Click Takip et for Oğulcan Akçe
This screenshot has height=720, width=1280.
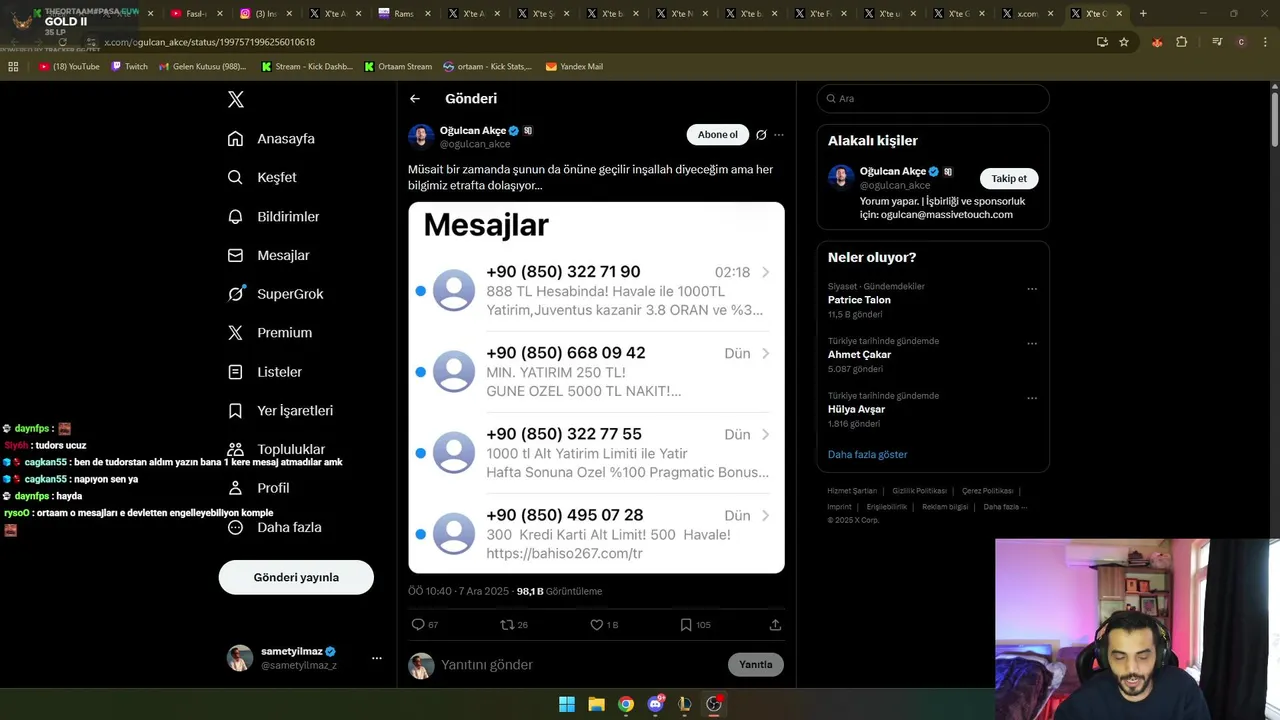(1009, 179)
